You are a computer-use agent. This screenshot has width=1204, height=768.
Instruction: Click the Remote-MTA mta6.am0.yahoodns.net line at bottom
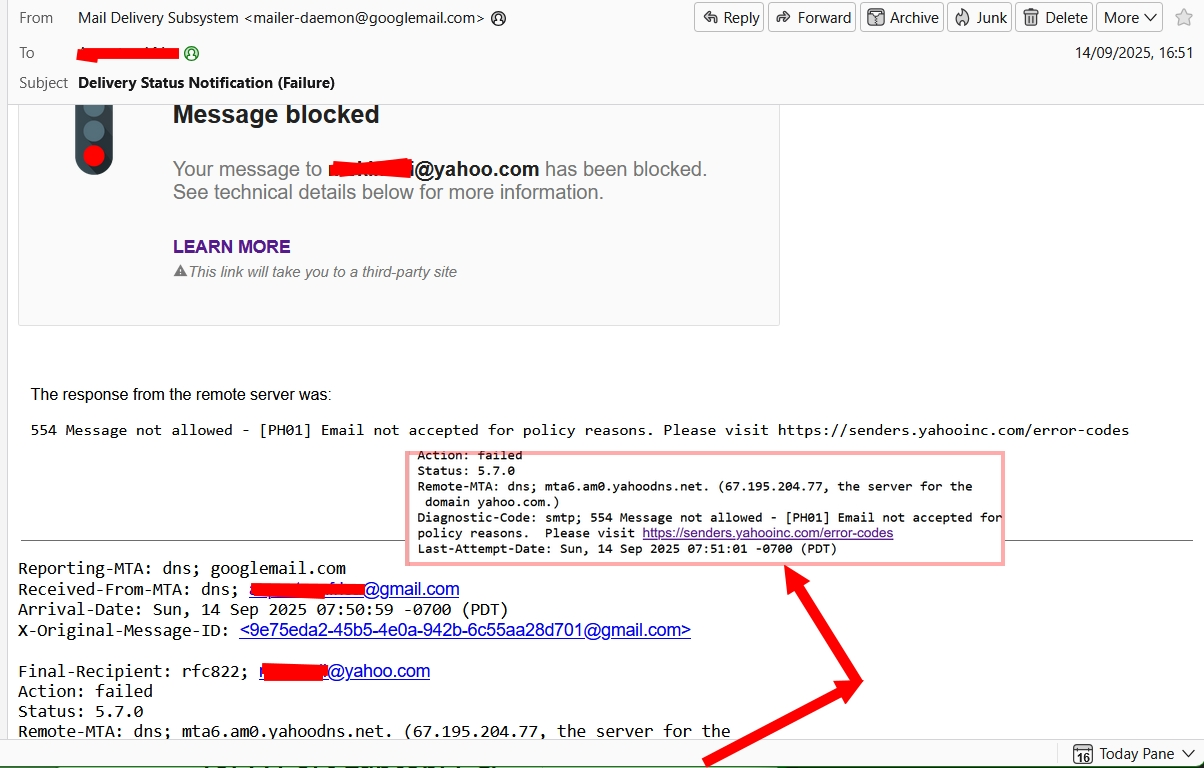(374, 731)
